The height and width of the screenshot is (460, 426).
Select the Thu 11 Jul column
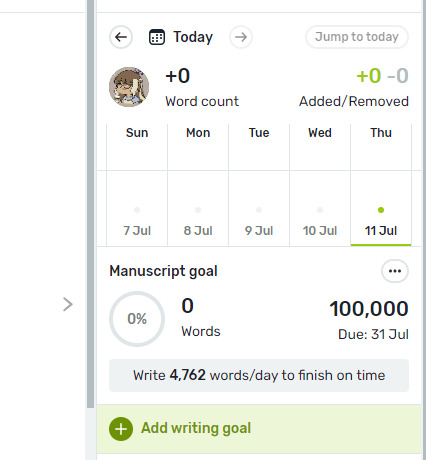click(x=381, y=185)
